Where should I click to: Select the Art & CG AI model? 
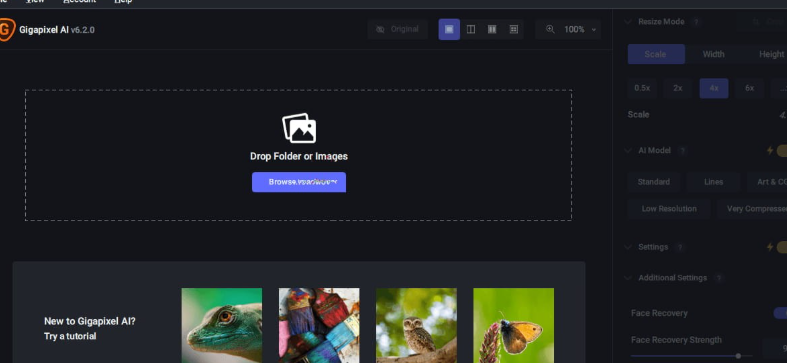pyautogui.click(x=767, y=182)
